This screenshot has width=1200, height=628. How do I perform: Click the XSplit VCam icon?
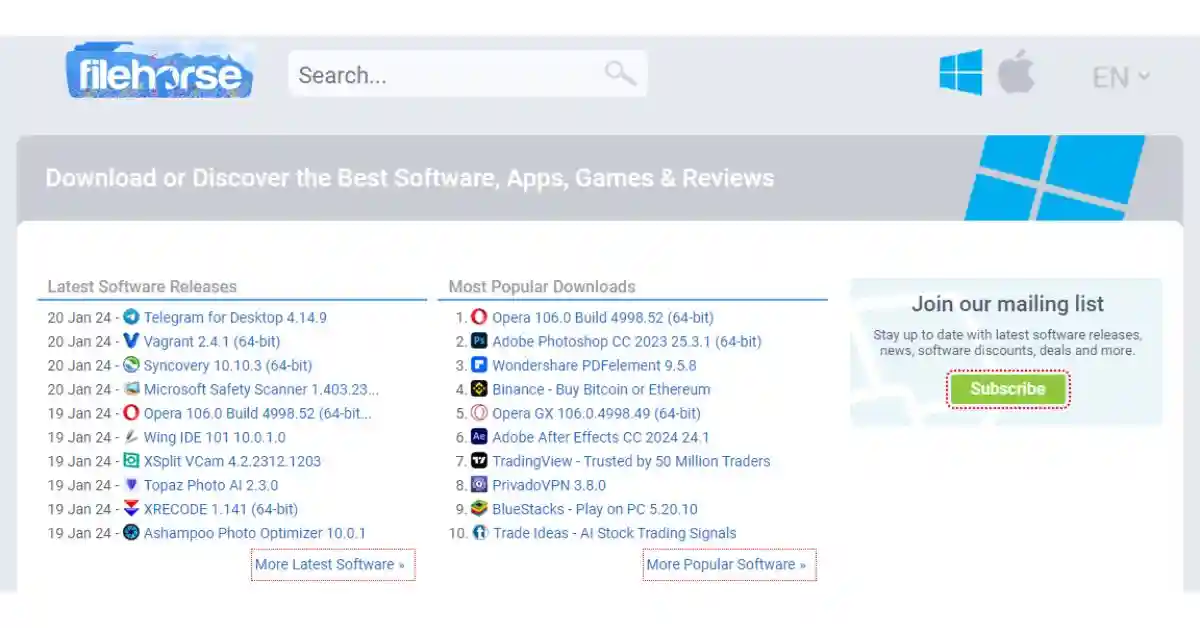[x=131, y=461]
